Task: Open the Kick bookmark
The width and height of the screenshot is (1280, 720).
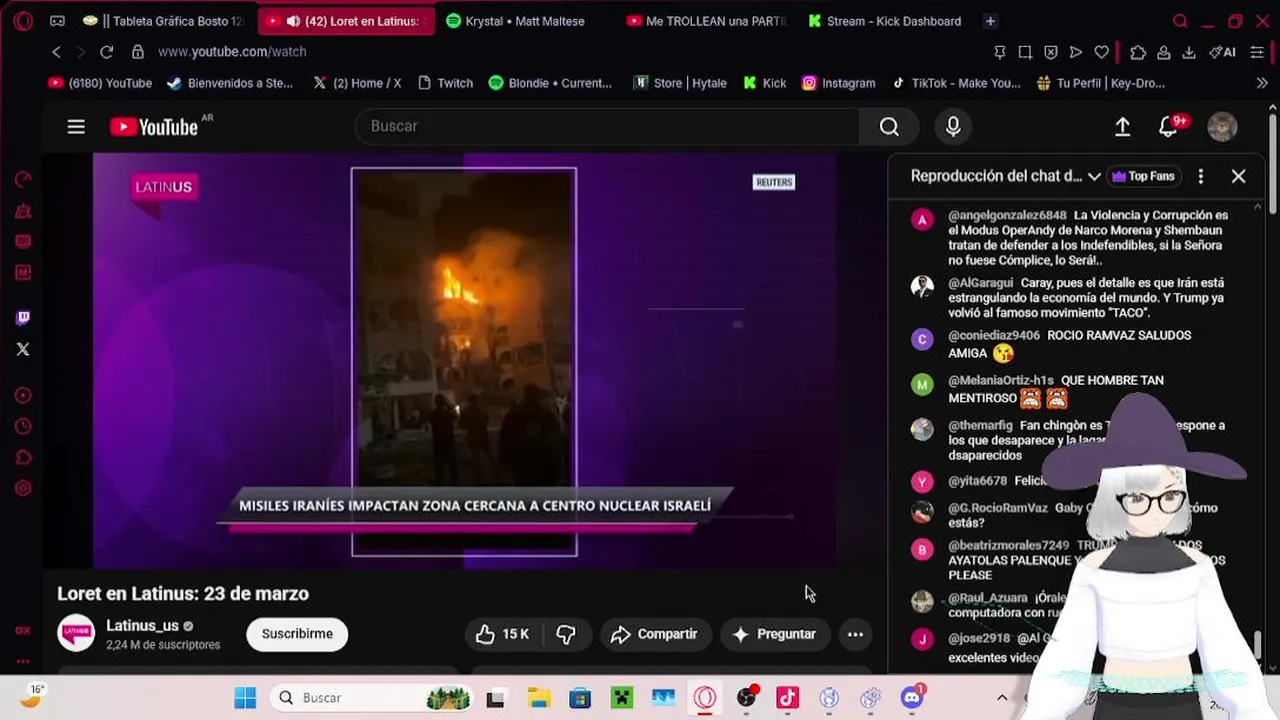Action: point(765,83)
